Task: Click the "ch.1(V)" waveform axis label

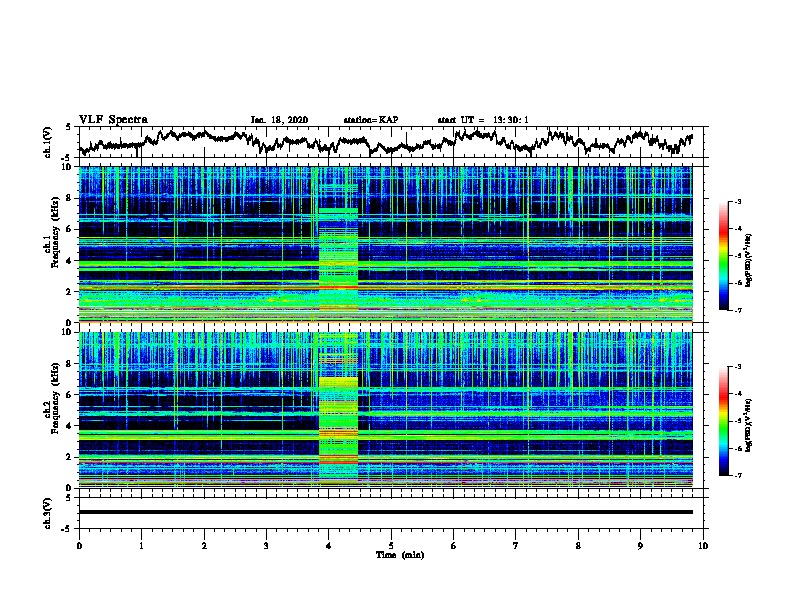Action: [48, 142]
